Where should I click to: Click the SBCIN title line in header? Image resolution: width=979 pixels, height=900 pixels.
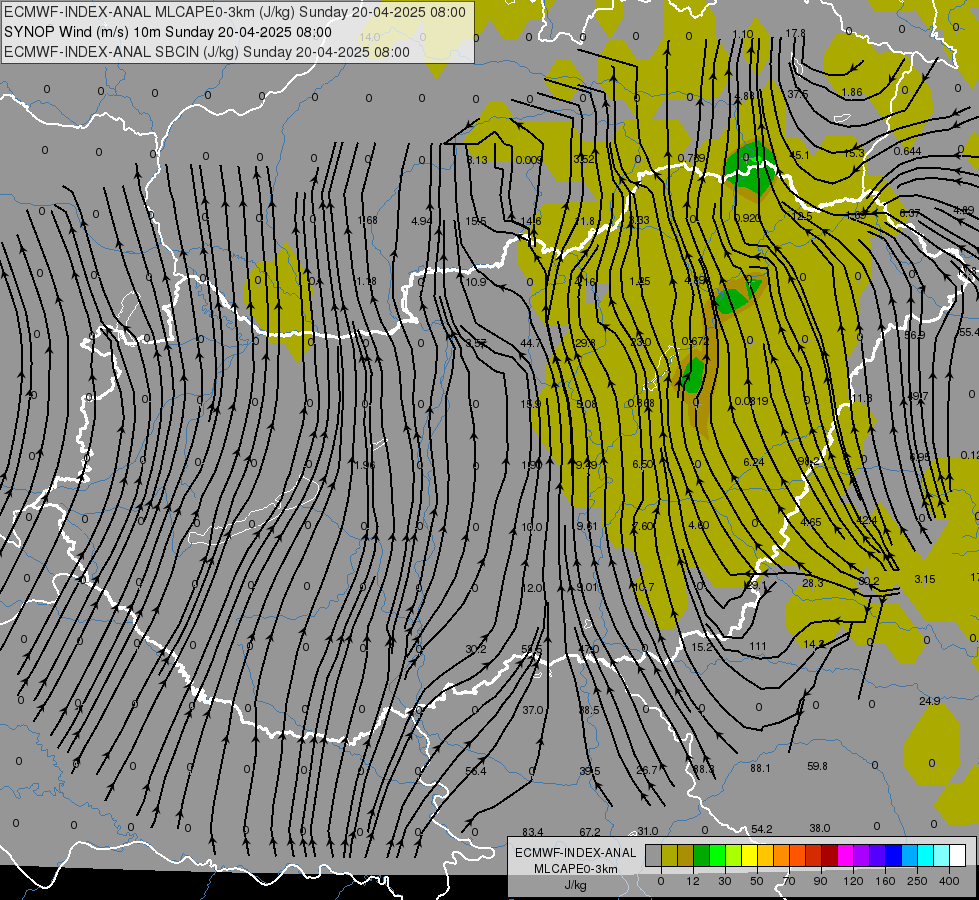pyautogui.click(x=207, y=52)
